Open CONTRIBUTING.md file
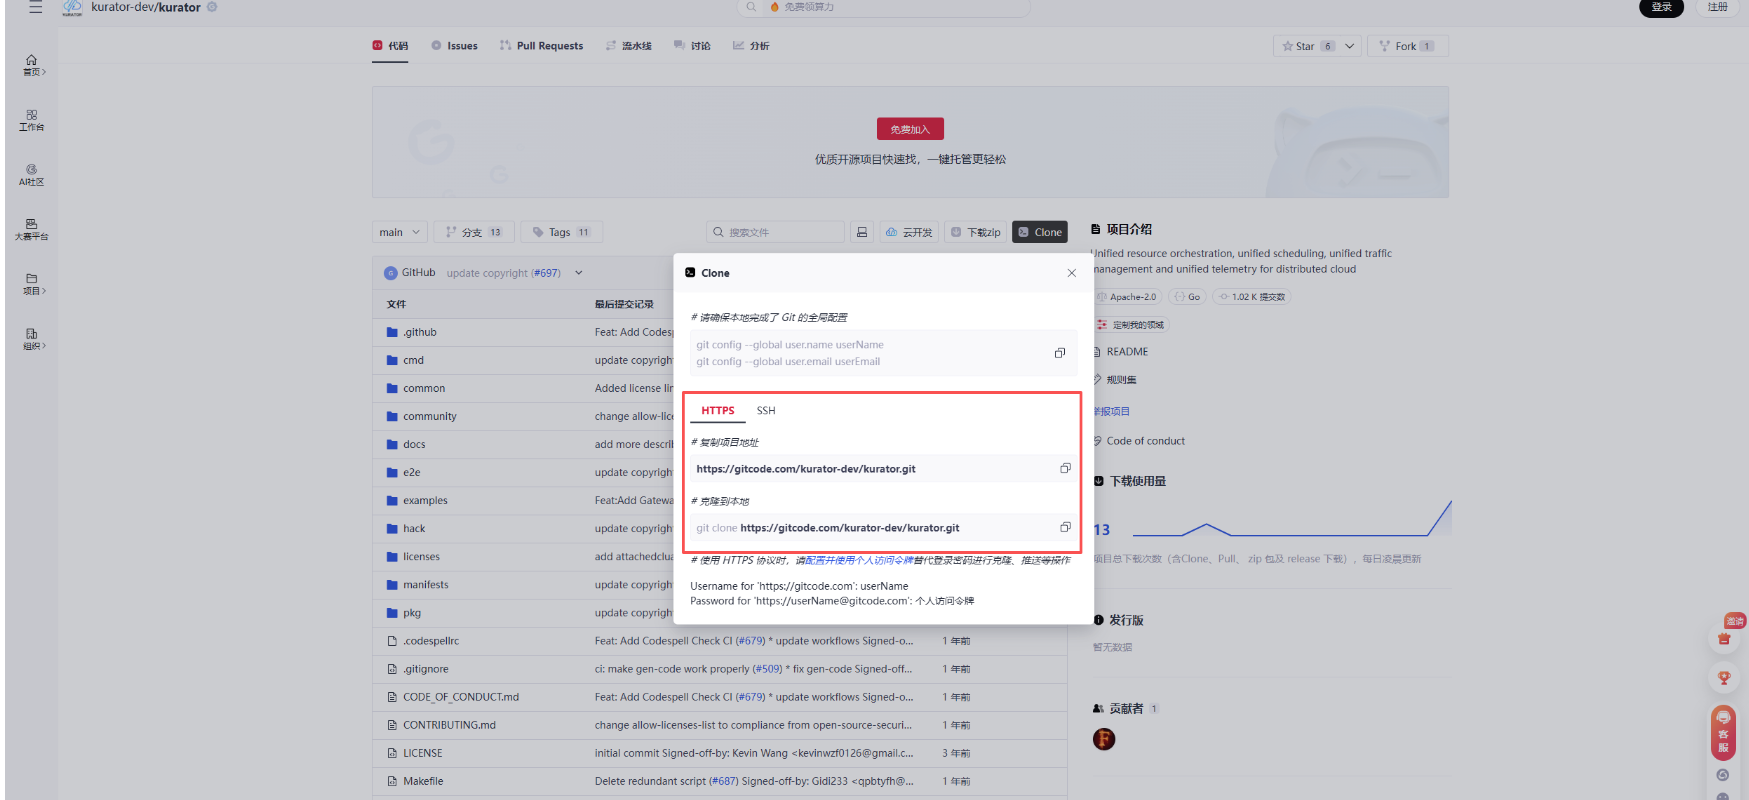1749x800 pixels. [x=449, y=725]
